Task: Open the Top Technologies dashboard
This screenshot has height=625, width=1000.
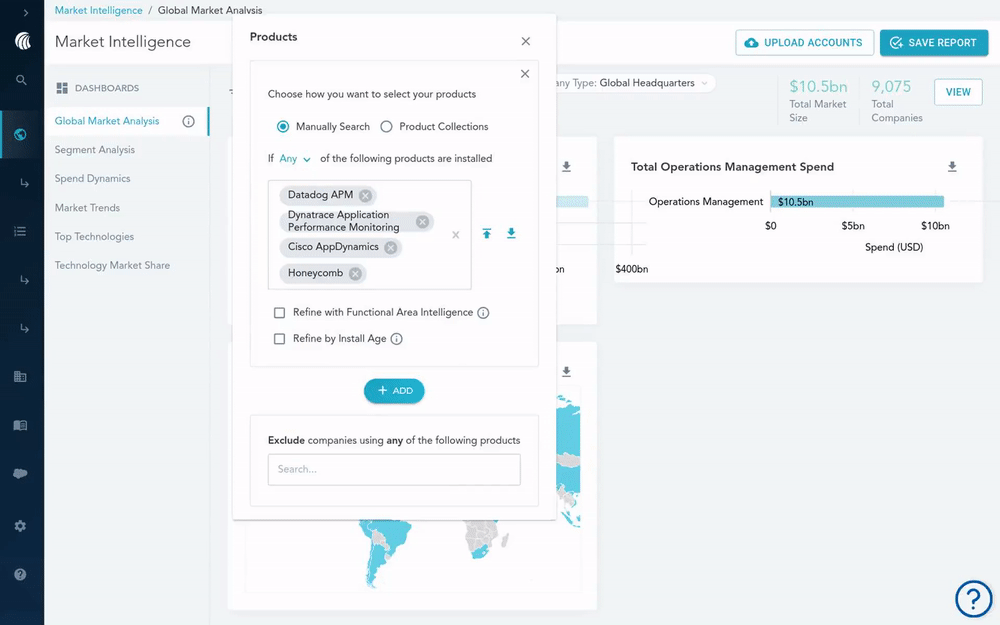Action: coord(94,237)
